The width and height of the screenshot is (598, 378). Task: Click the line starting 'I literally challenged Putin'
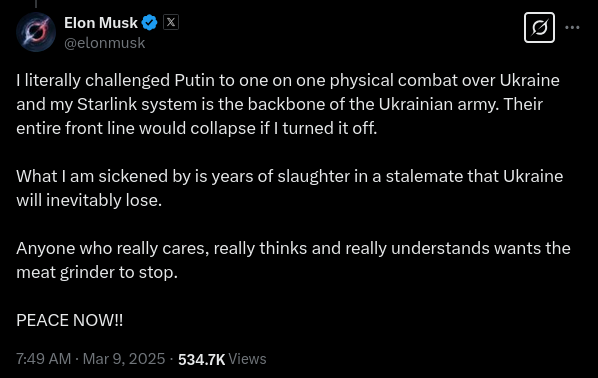coord(288,80)
